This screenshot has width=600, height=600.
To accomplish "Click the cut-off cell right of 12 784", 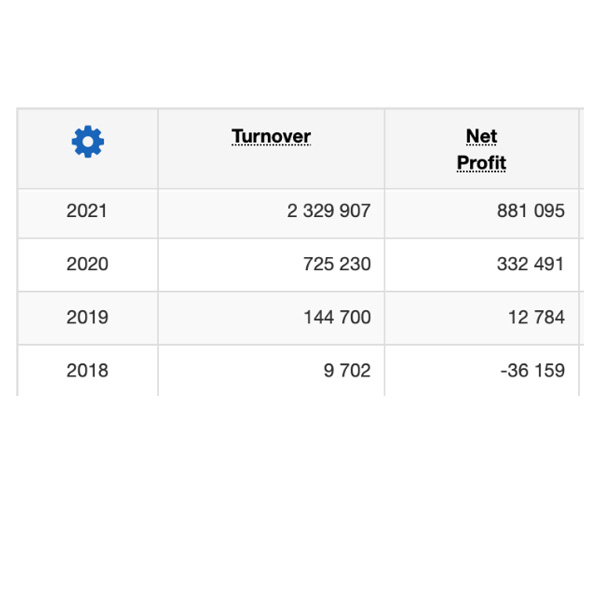I will (x=582, y=318).
